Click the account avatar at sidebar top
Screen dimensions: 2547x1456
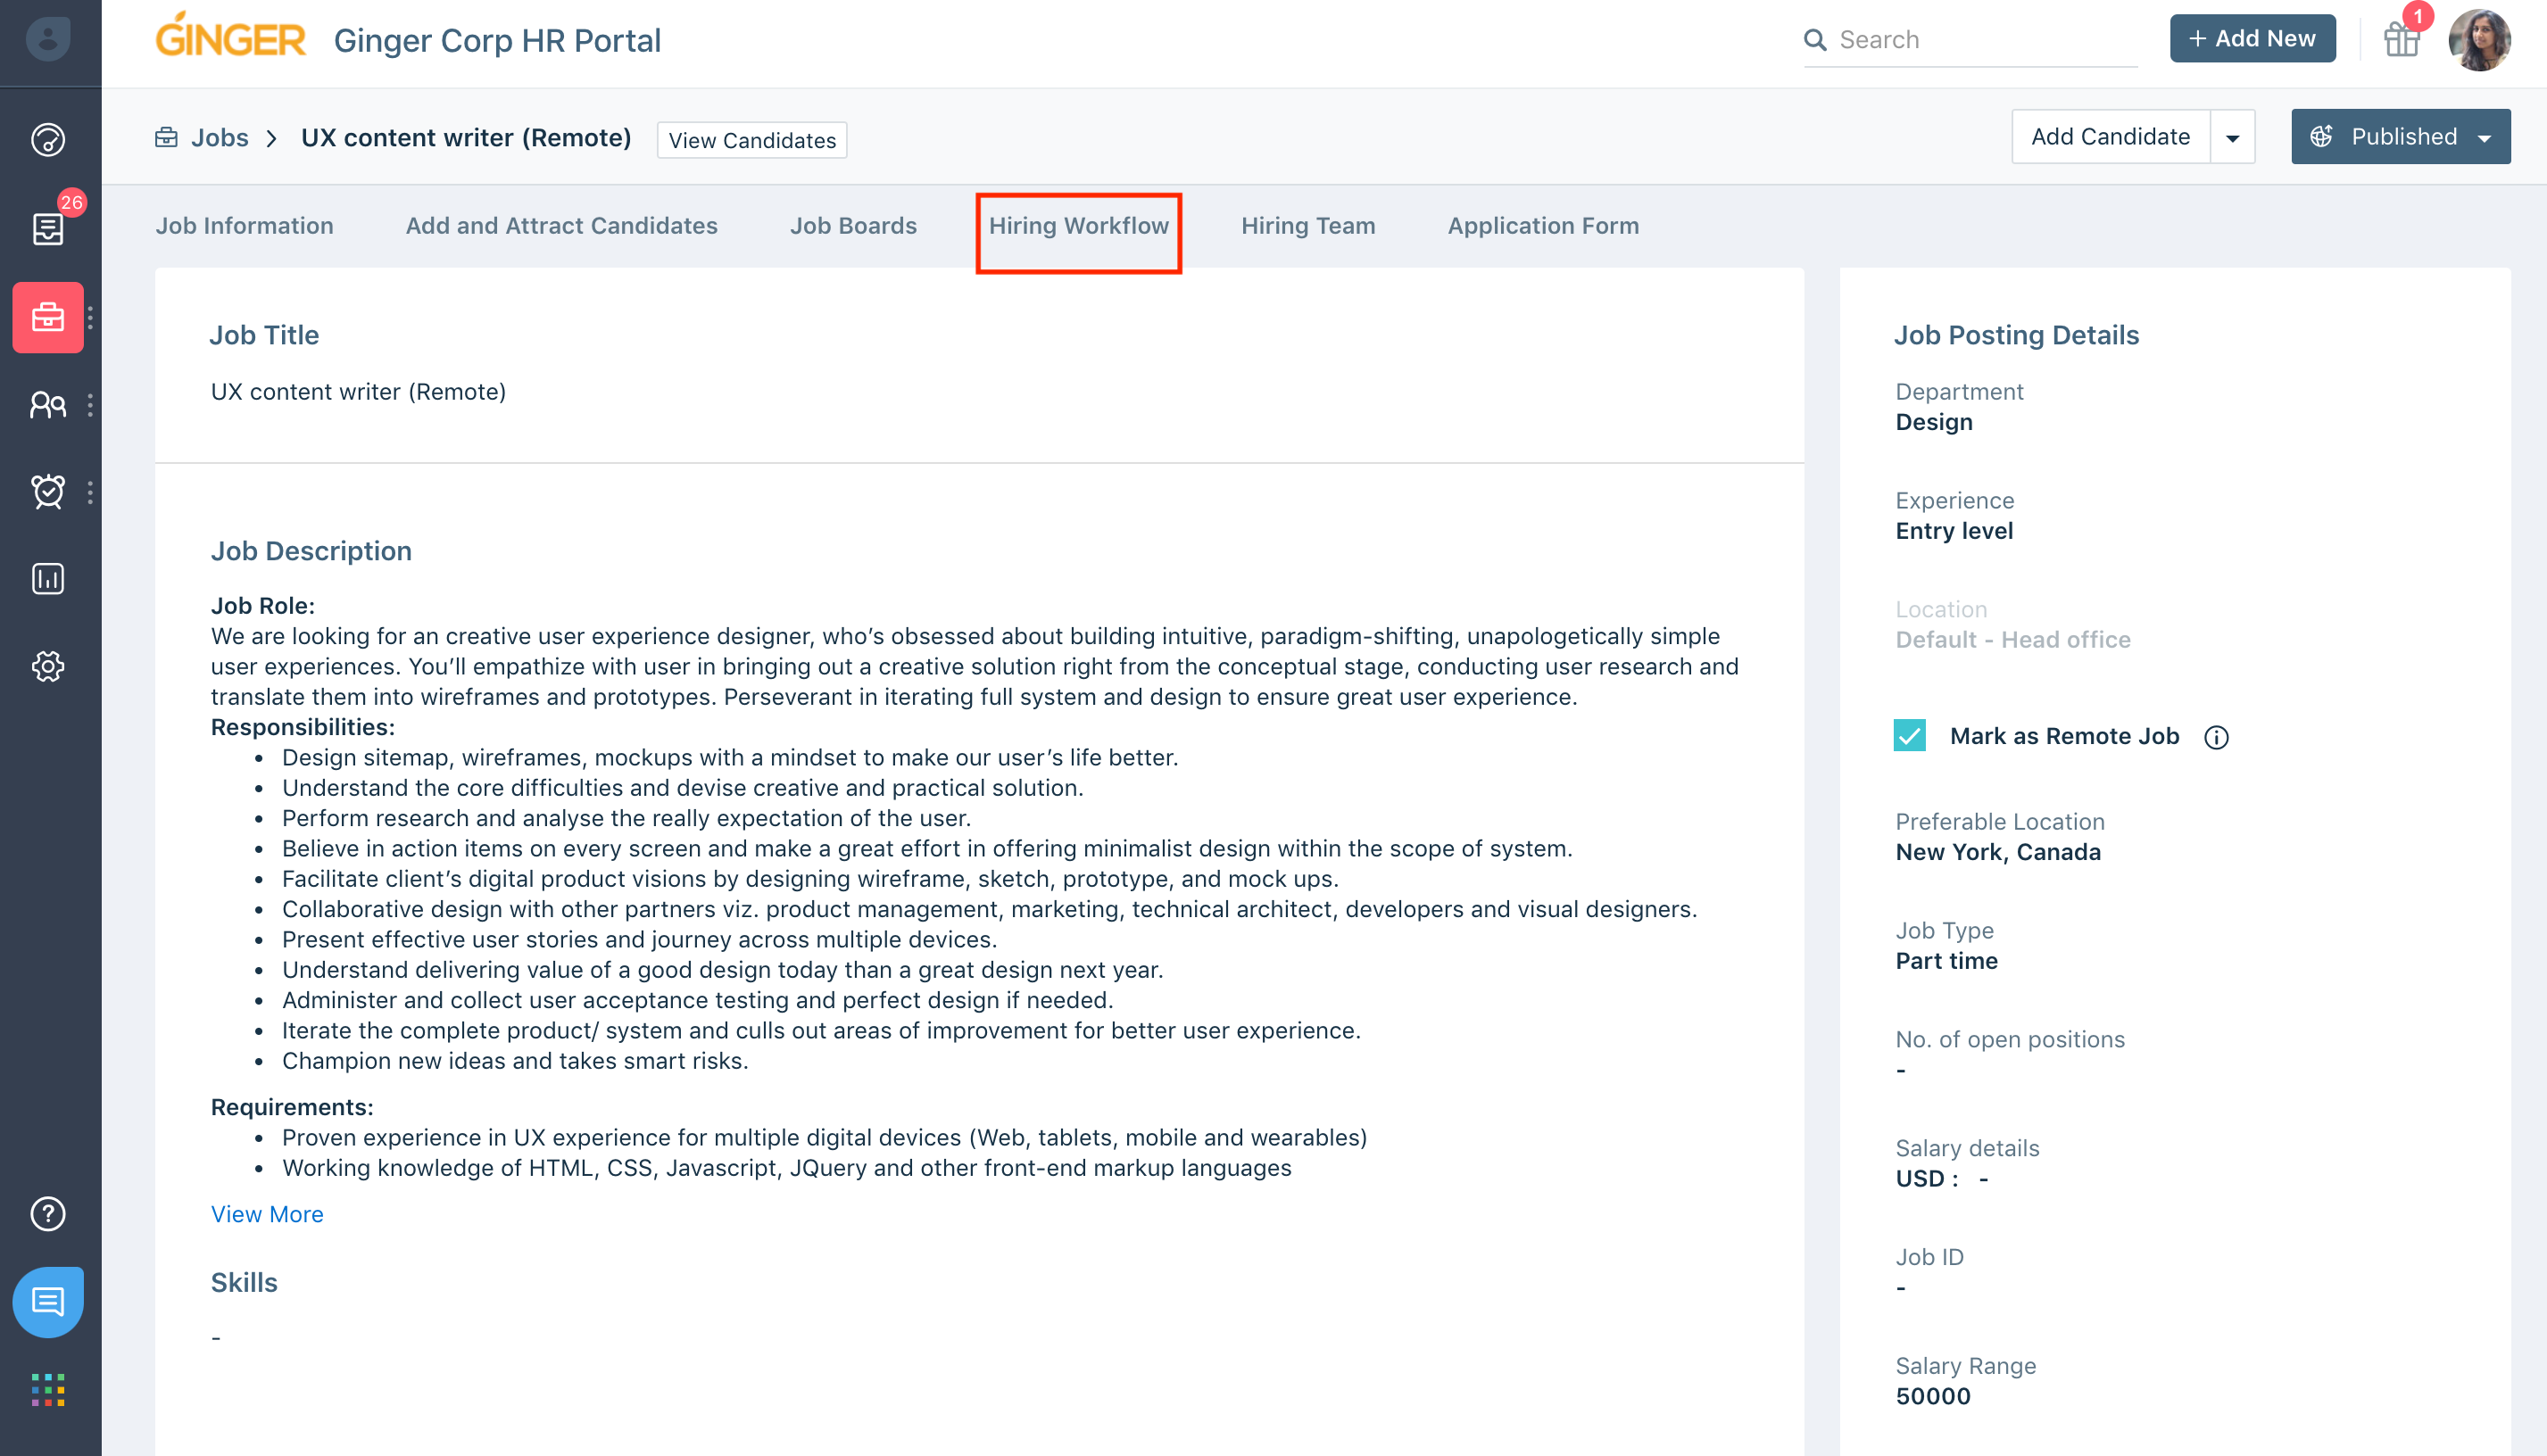(48, 40)
